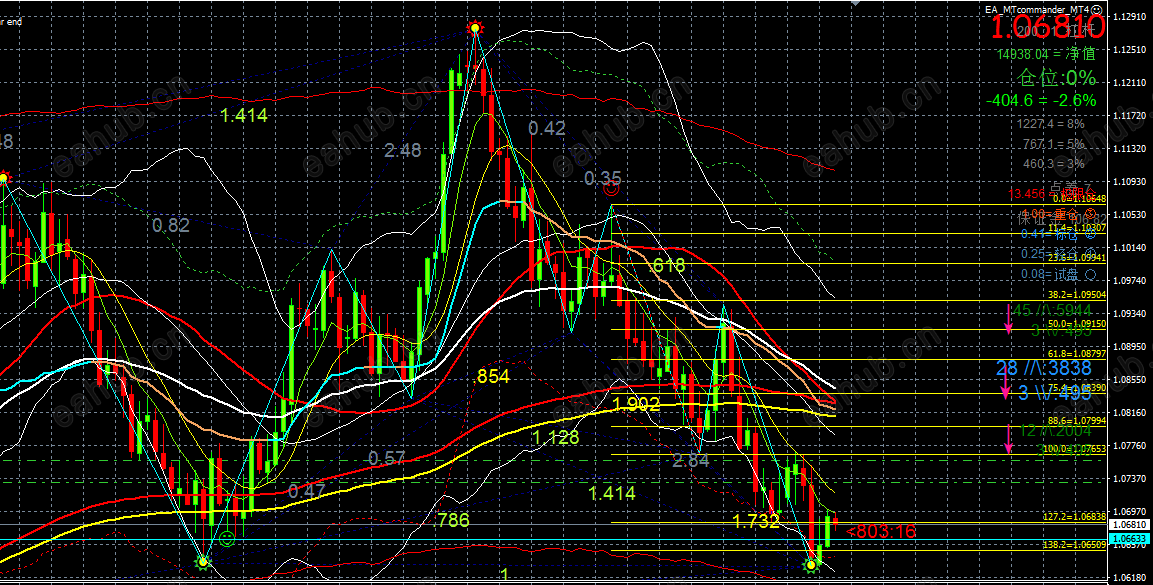Click the 1.732 ratio label
Screen dimensions: 1153x585
756,521
